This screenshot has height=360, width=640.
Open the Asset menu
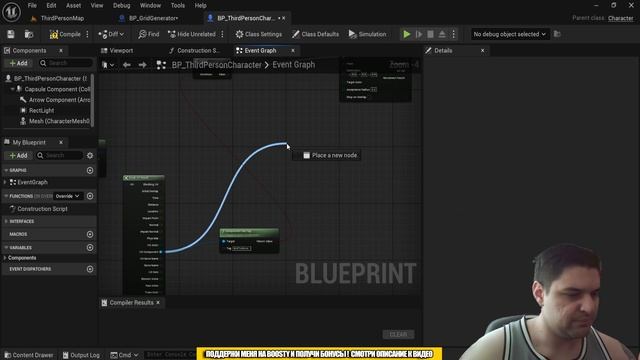(73, 5)
